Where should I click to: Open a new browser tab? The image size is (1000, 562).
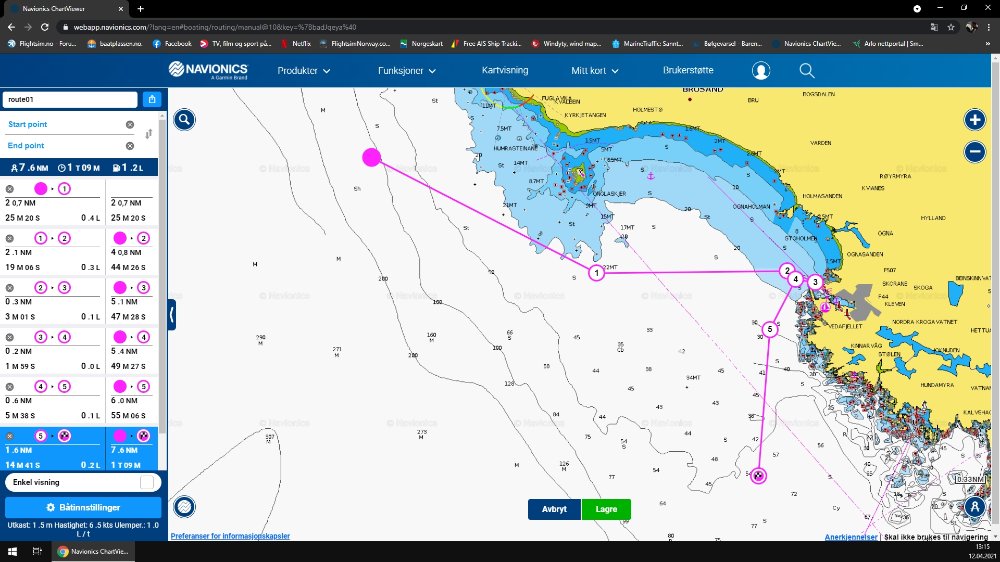coord(140,9)
